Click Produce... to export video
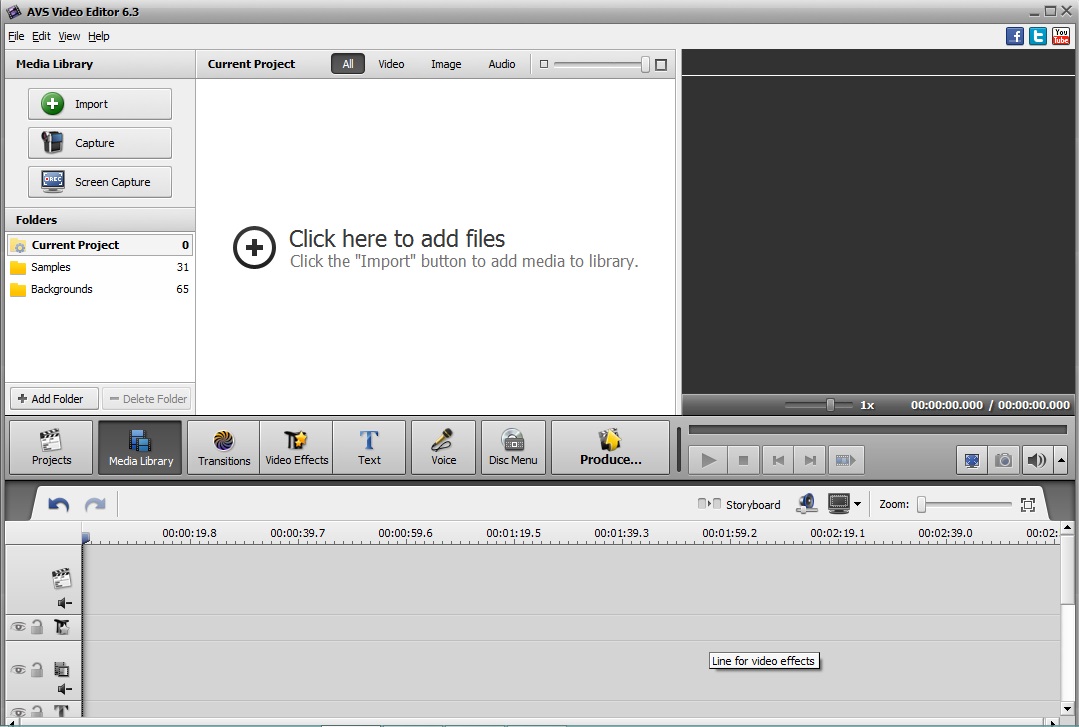Image resolution: width=1079 pixels, height=727 pixels. coord(610,447)
